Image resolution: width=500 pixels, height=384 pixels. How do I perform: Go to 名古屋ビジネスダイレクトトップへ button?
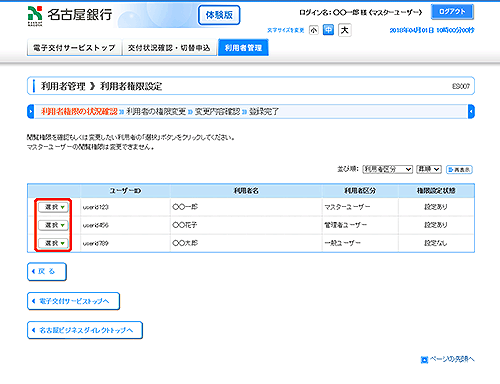coord(85,330)
